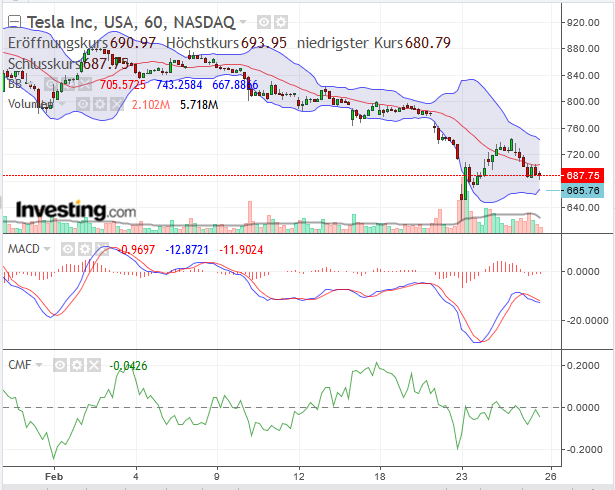
Task: Click date 12 on the time axis
Action: point(299,477)
